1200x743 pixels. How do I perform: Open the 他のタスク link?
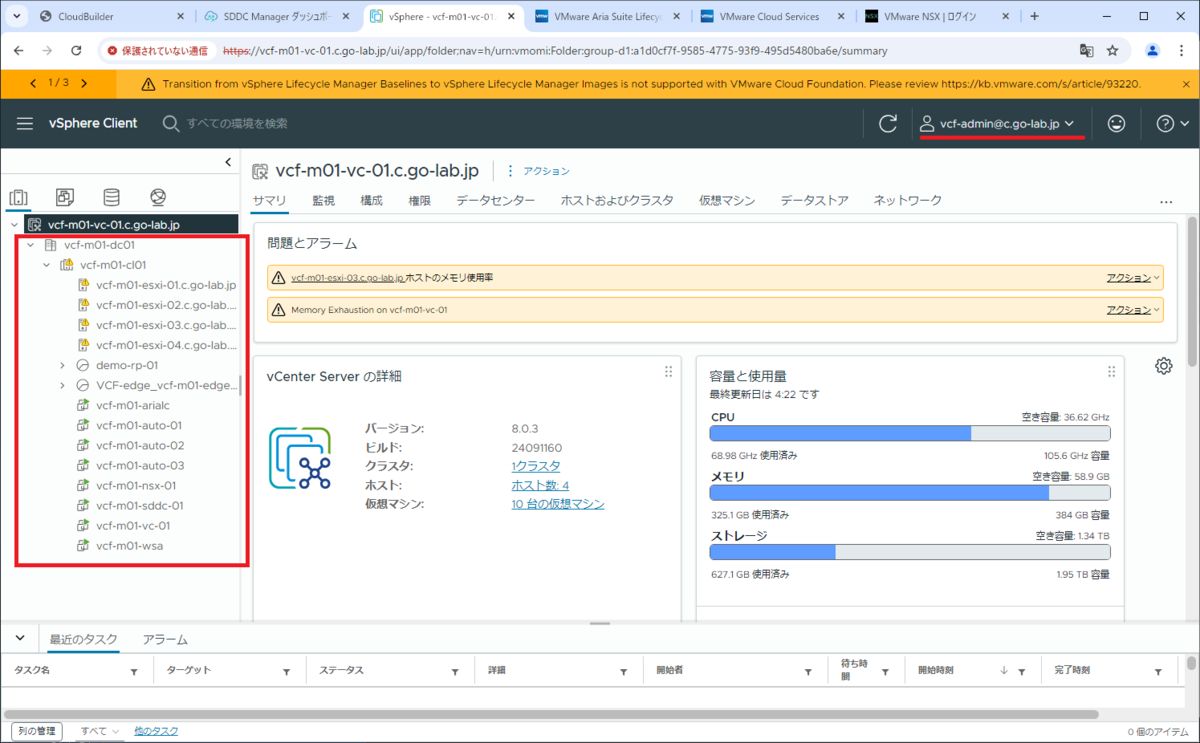click(156, 731)
